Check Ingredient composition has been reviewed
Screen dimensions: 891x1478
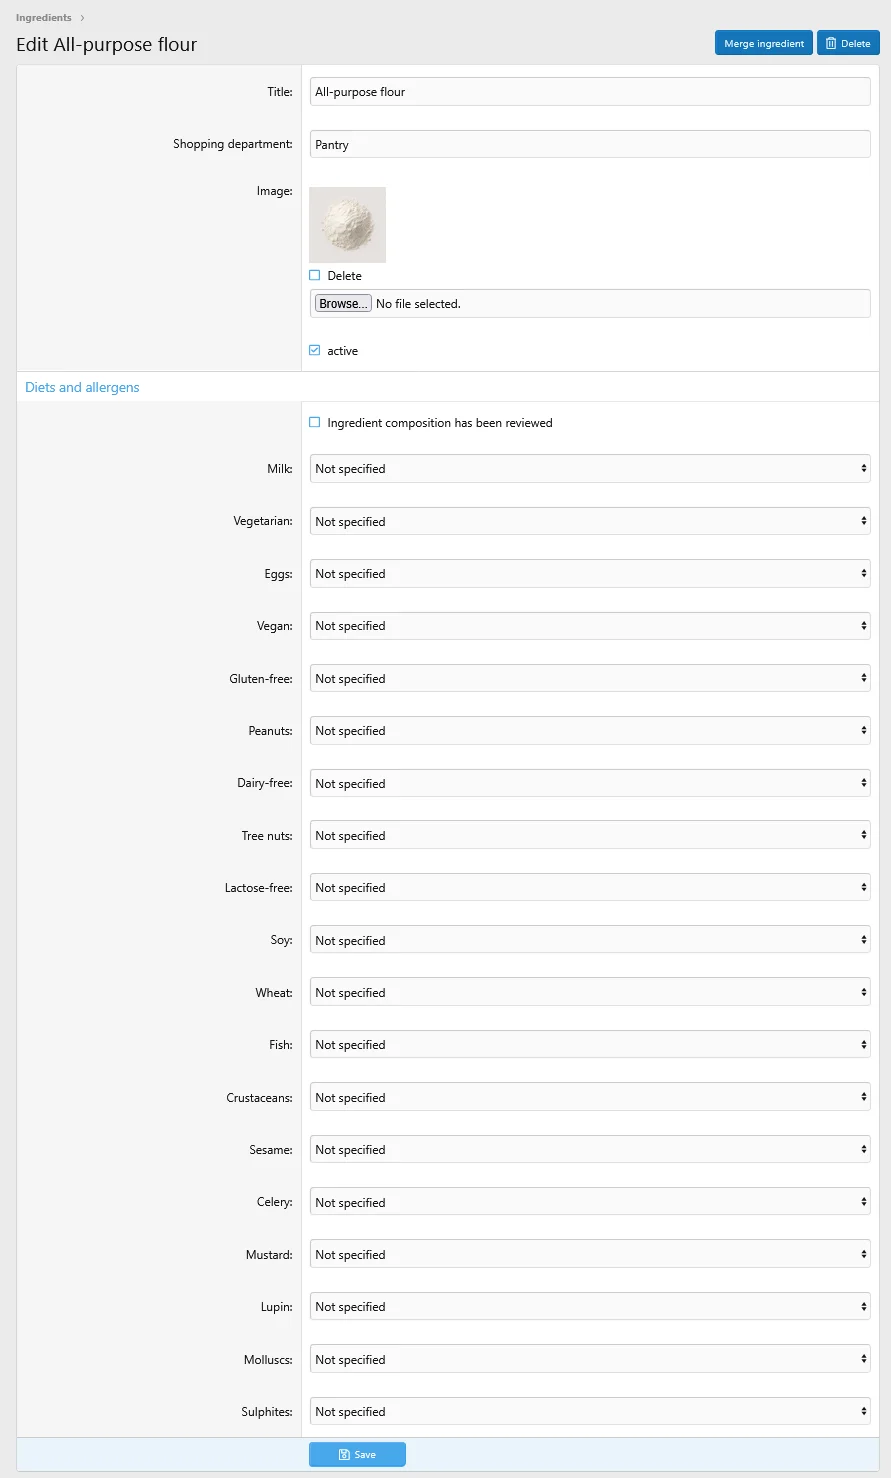(x=315, y=423)
